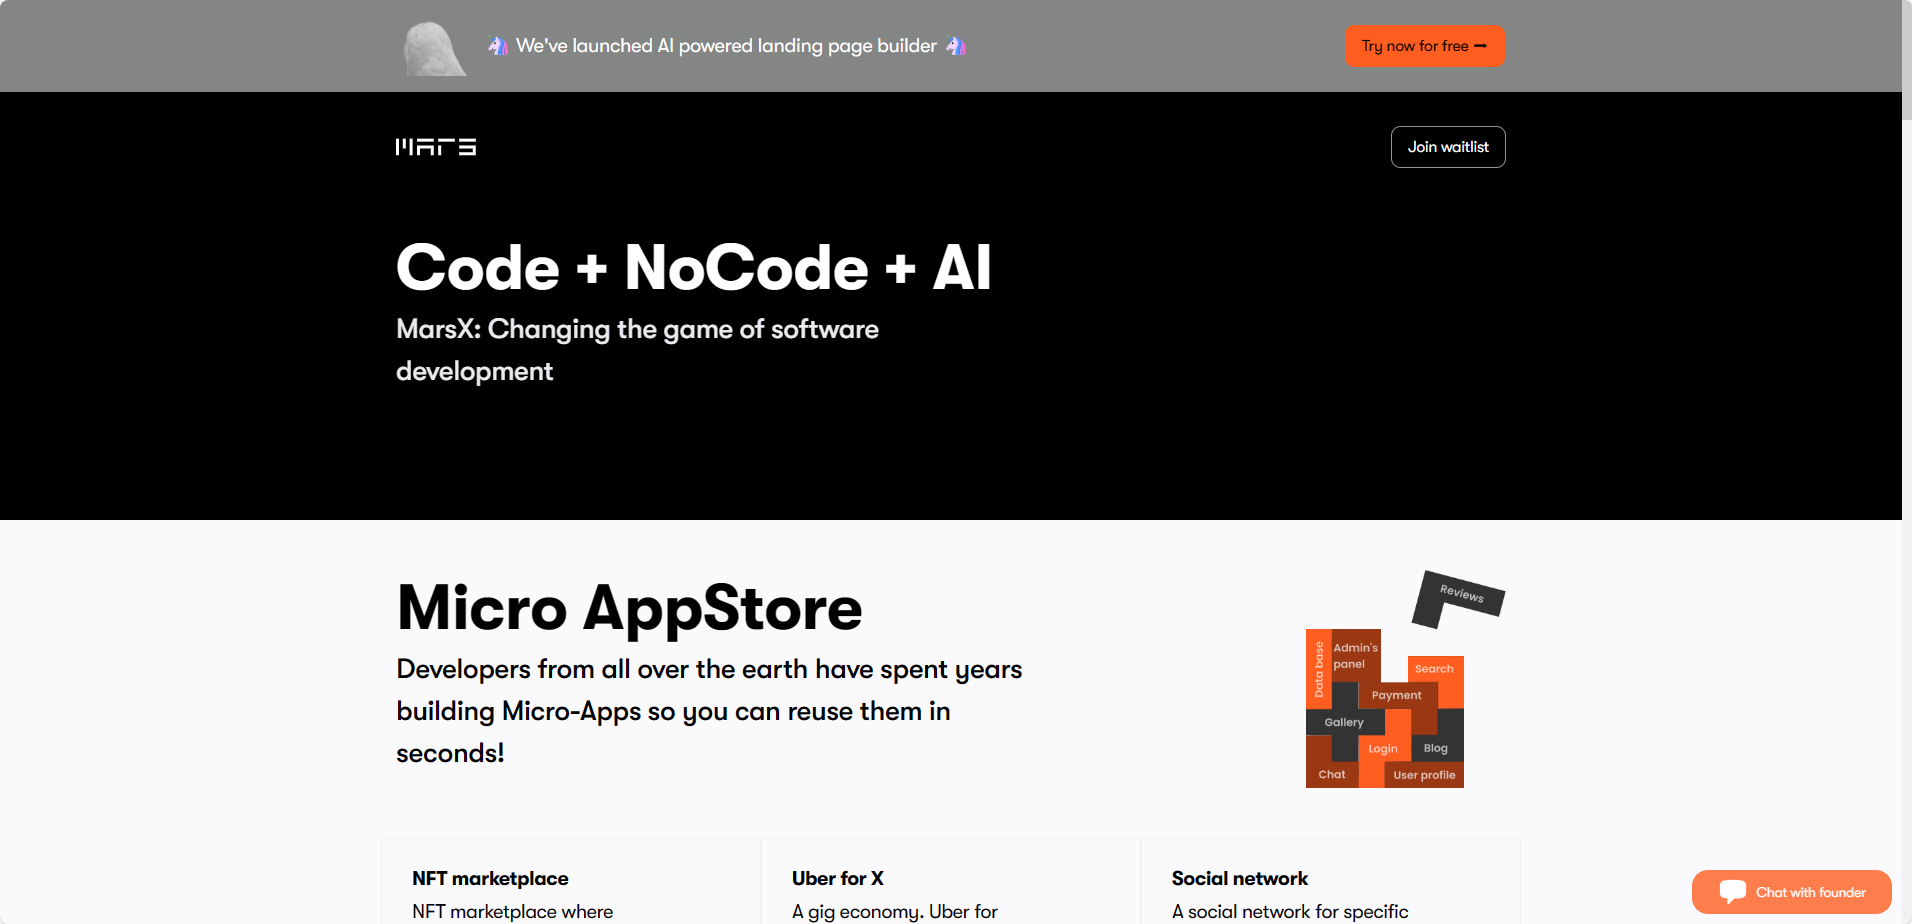Click the A gig economy description text
This screenshot has height=924, width=1912.
895,911
